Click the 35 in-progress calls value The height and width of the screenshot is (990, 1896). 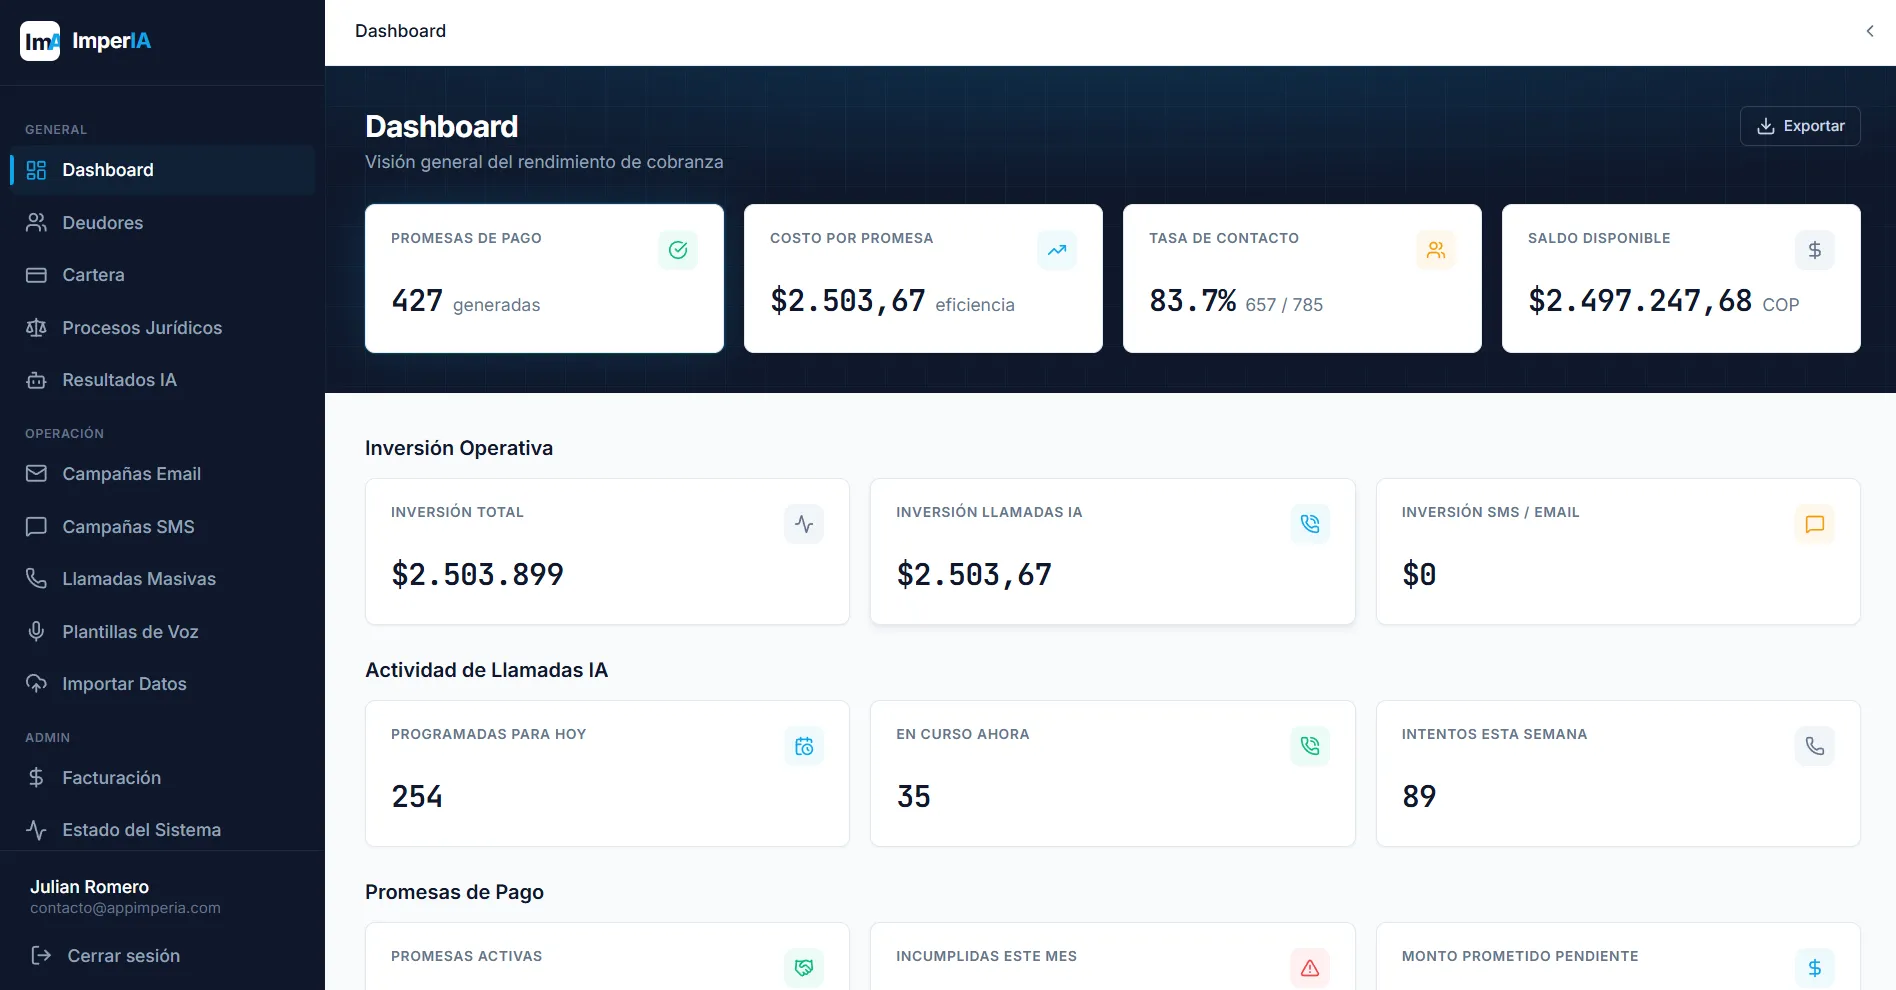point(914,797)
